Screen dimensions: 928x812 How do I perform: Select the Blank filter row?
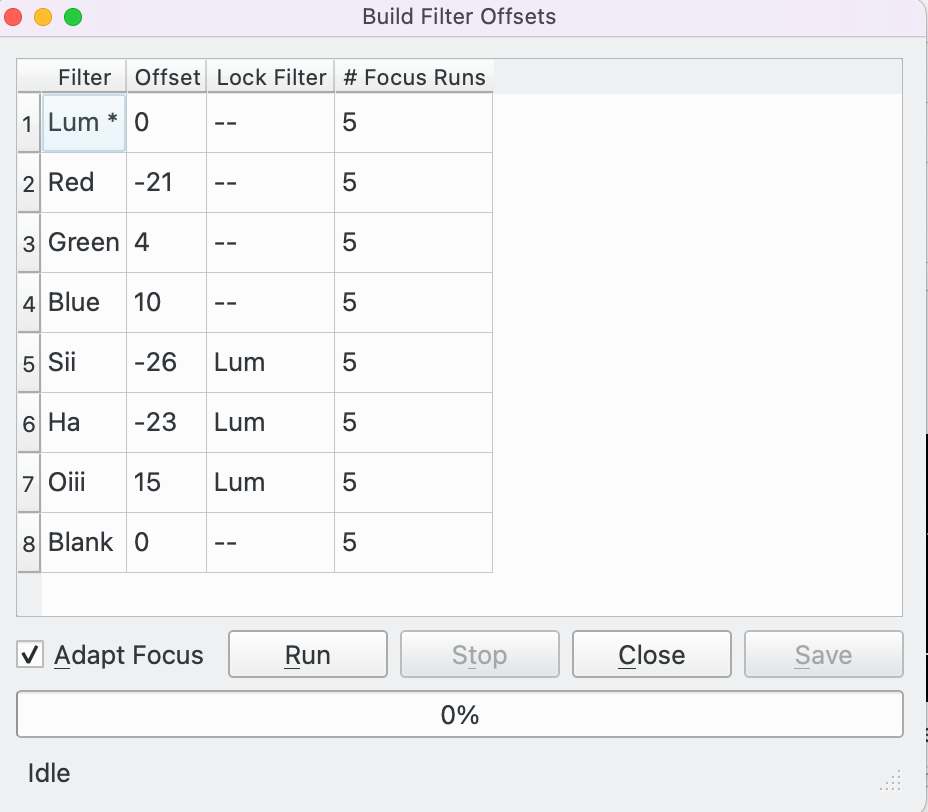point(83,542)
